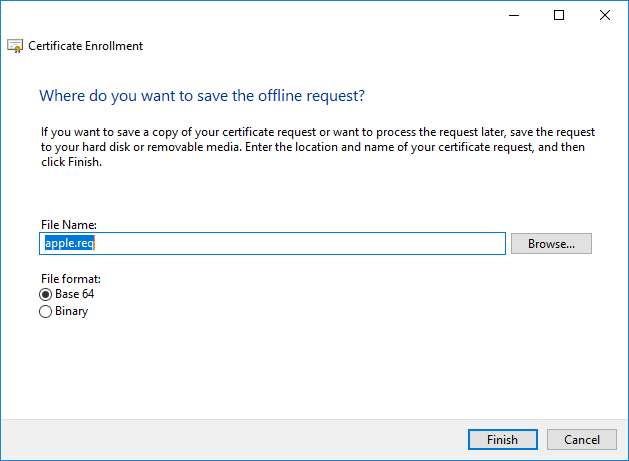This screenshot has height=461, width=629.
Task: Click the 'Where do you want to save' heading
Action: pos(202,96)
